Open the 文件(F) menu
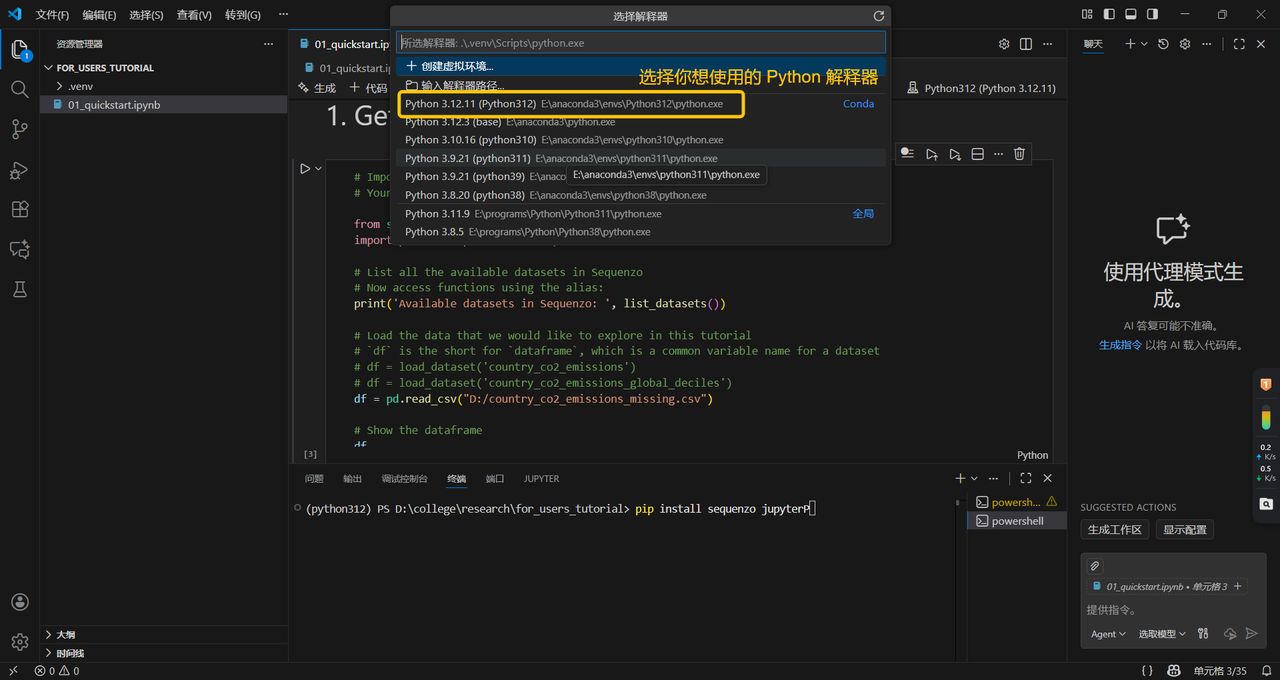This screenshot has height=680, width=1280. point(52,15)
